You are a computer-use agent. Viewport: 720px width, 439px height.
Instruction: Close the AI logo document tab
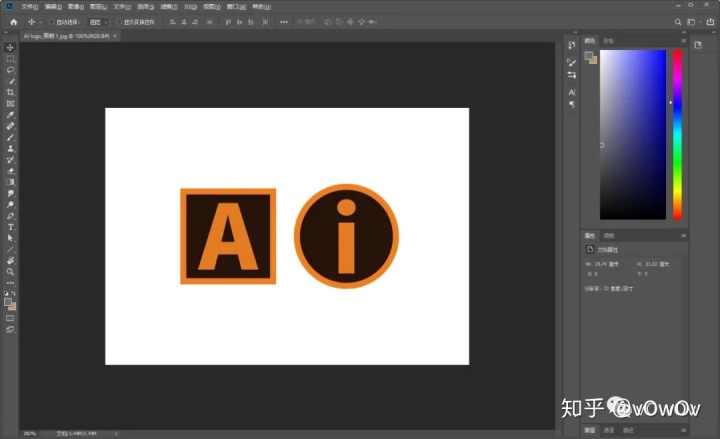[115, 36]
